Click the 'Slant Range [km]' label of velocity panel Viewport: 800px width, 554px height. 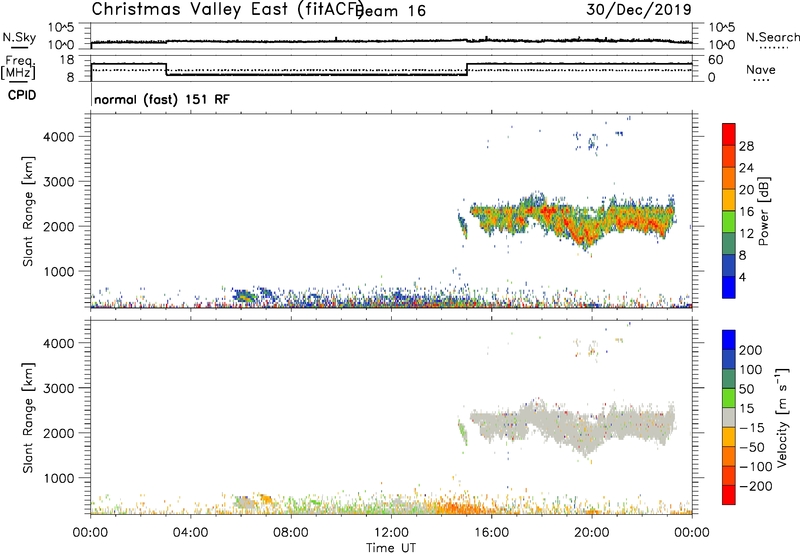(x=28, y=417)
